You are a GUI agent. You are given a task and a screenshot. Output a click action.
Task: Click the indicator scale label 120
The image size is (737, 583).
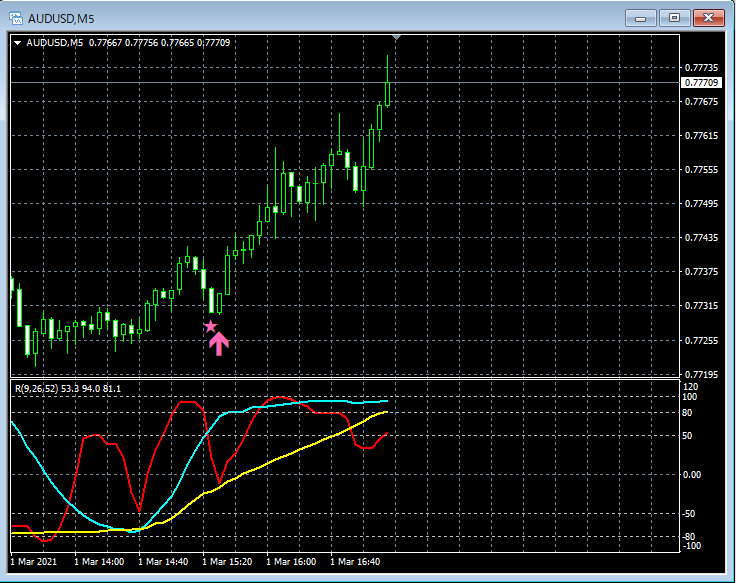(x=690, y=387)
